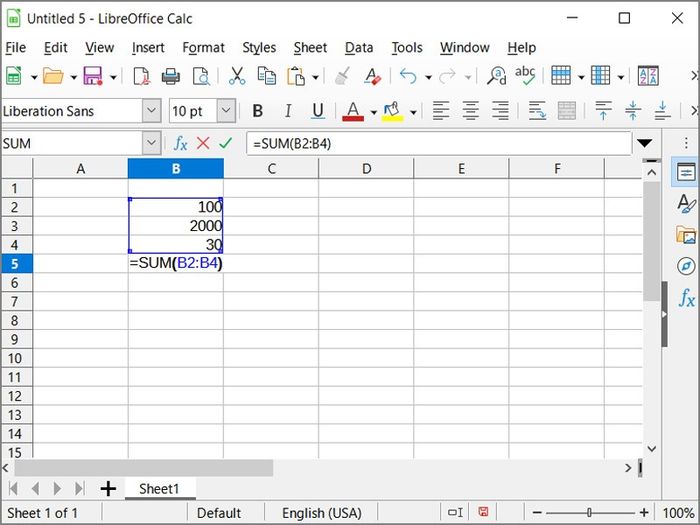Align cell content right
Viewport: 700px width, 525px height.
pyautogui.click(x=500, y=111)
